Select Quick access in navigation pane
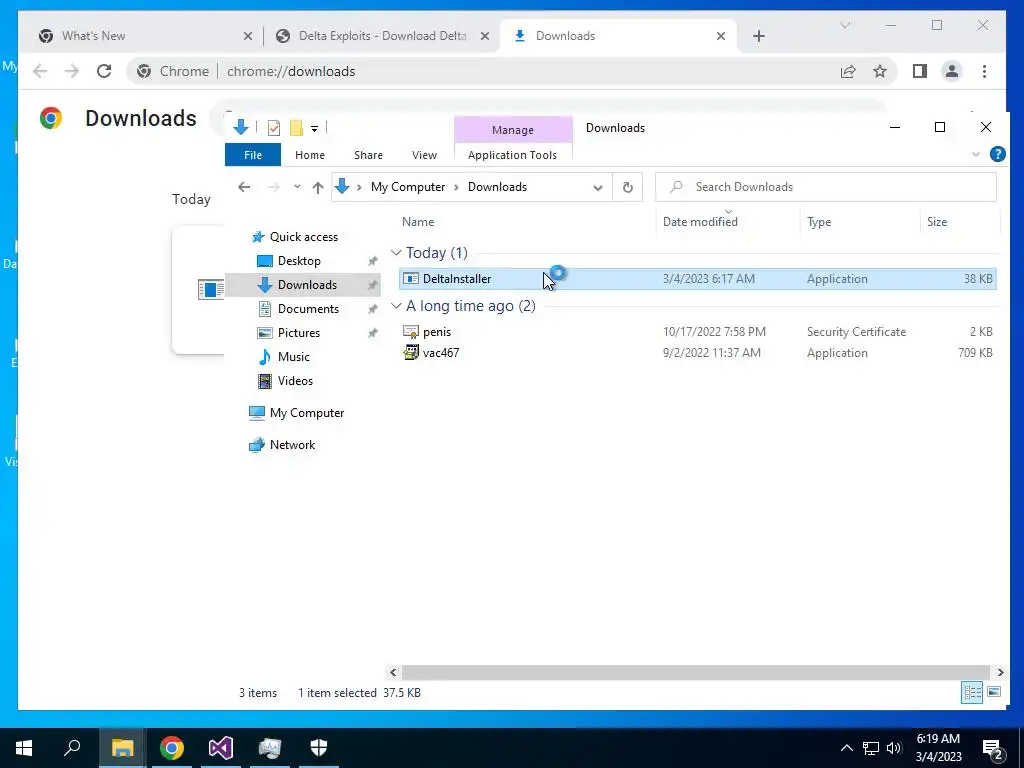Image resolution: width=1024 pixels, height=768 pixels. tap(304, 237)
